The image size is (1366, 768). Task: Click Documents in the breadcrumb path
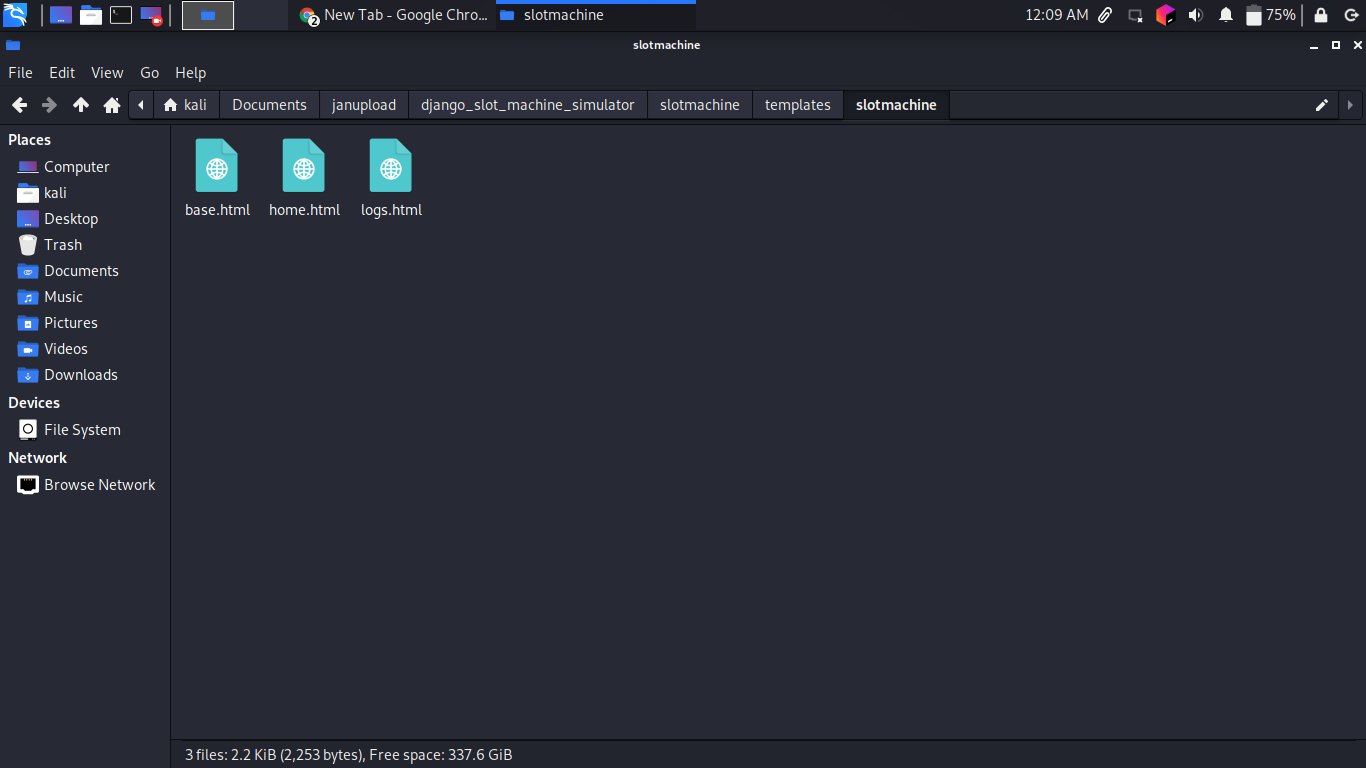click(x=269, y=104)
